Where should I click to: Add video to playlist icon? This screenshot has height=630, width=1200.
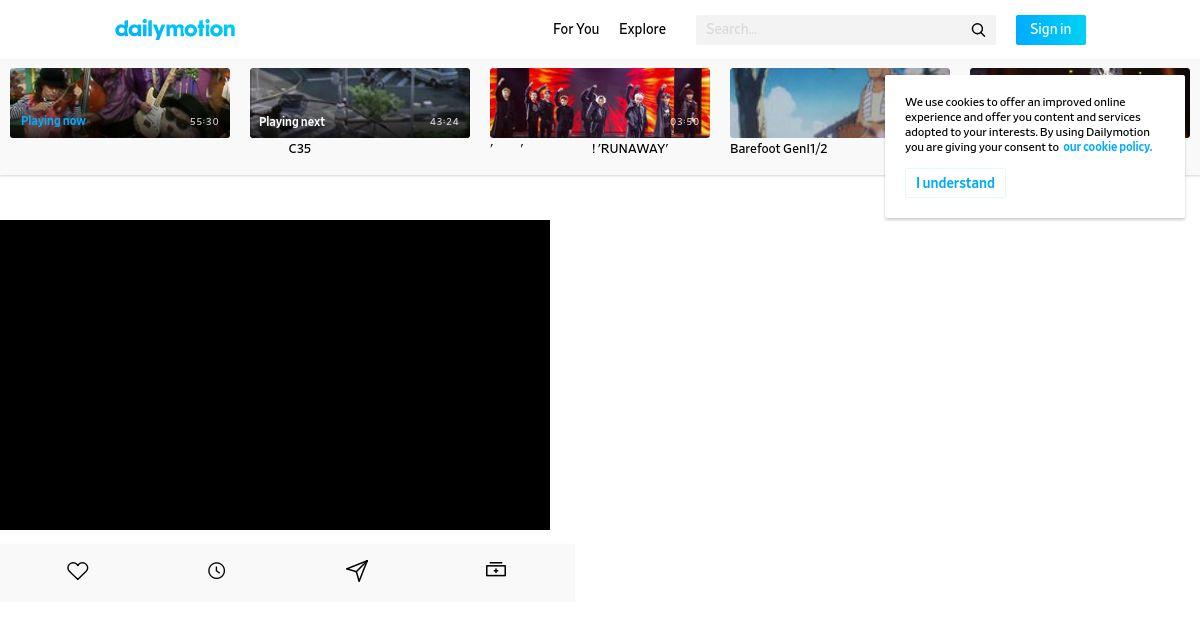pyautogui.click(x=496, y=570)
